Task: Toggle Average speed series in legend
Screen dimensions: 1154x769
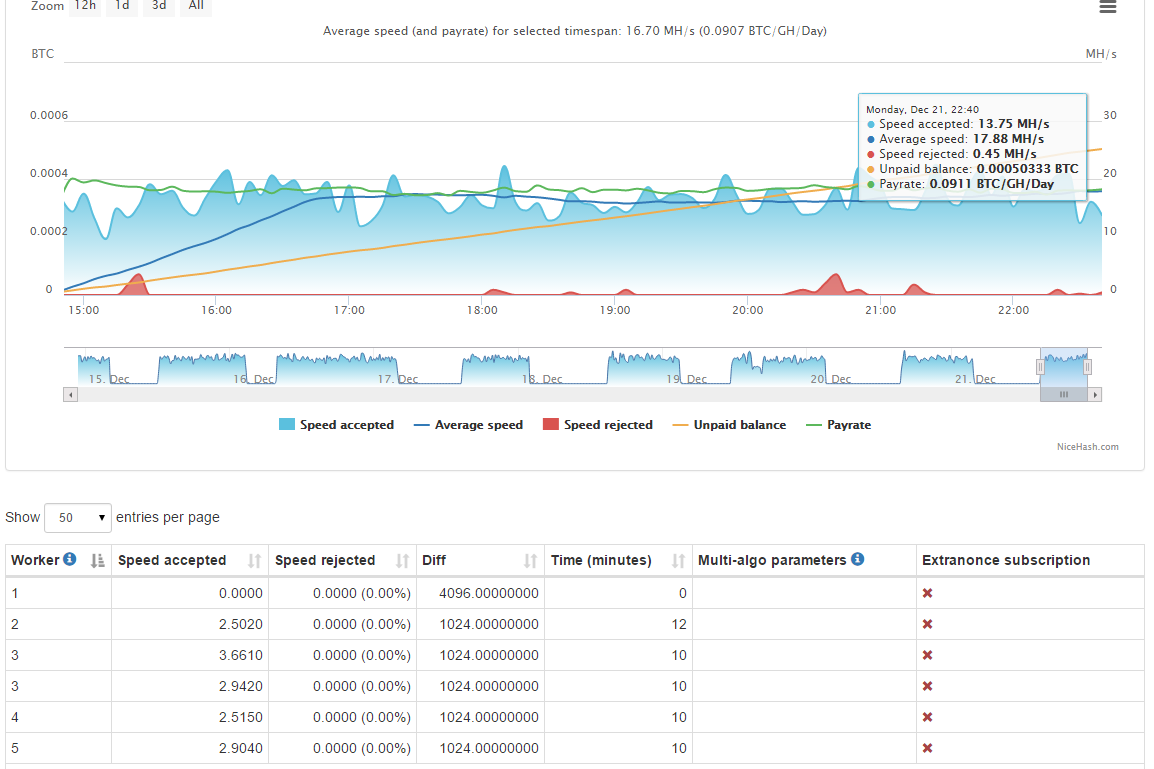Action: 468,425
